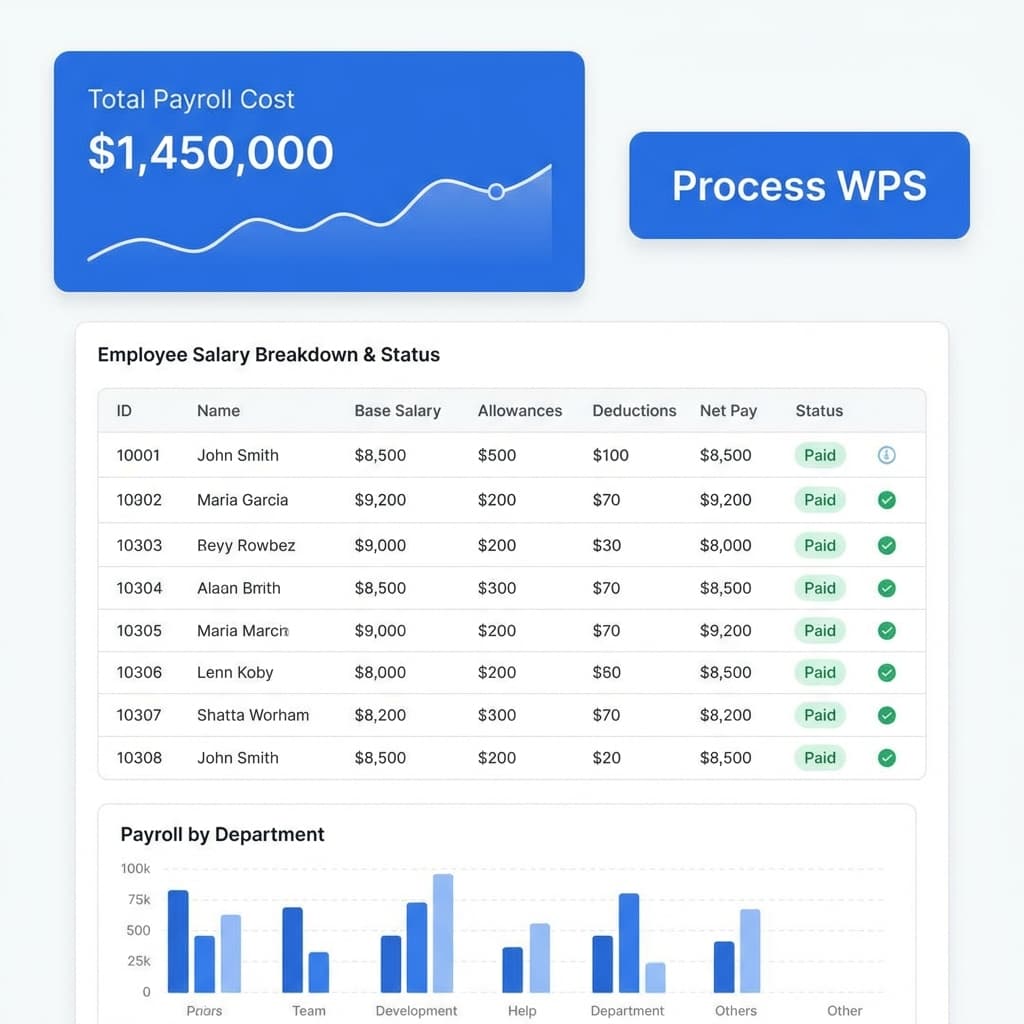Image resolution: width=1024 pixels, height=1024 pixels.
Task: Expand the Status column header
Action: [819, 411]
